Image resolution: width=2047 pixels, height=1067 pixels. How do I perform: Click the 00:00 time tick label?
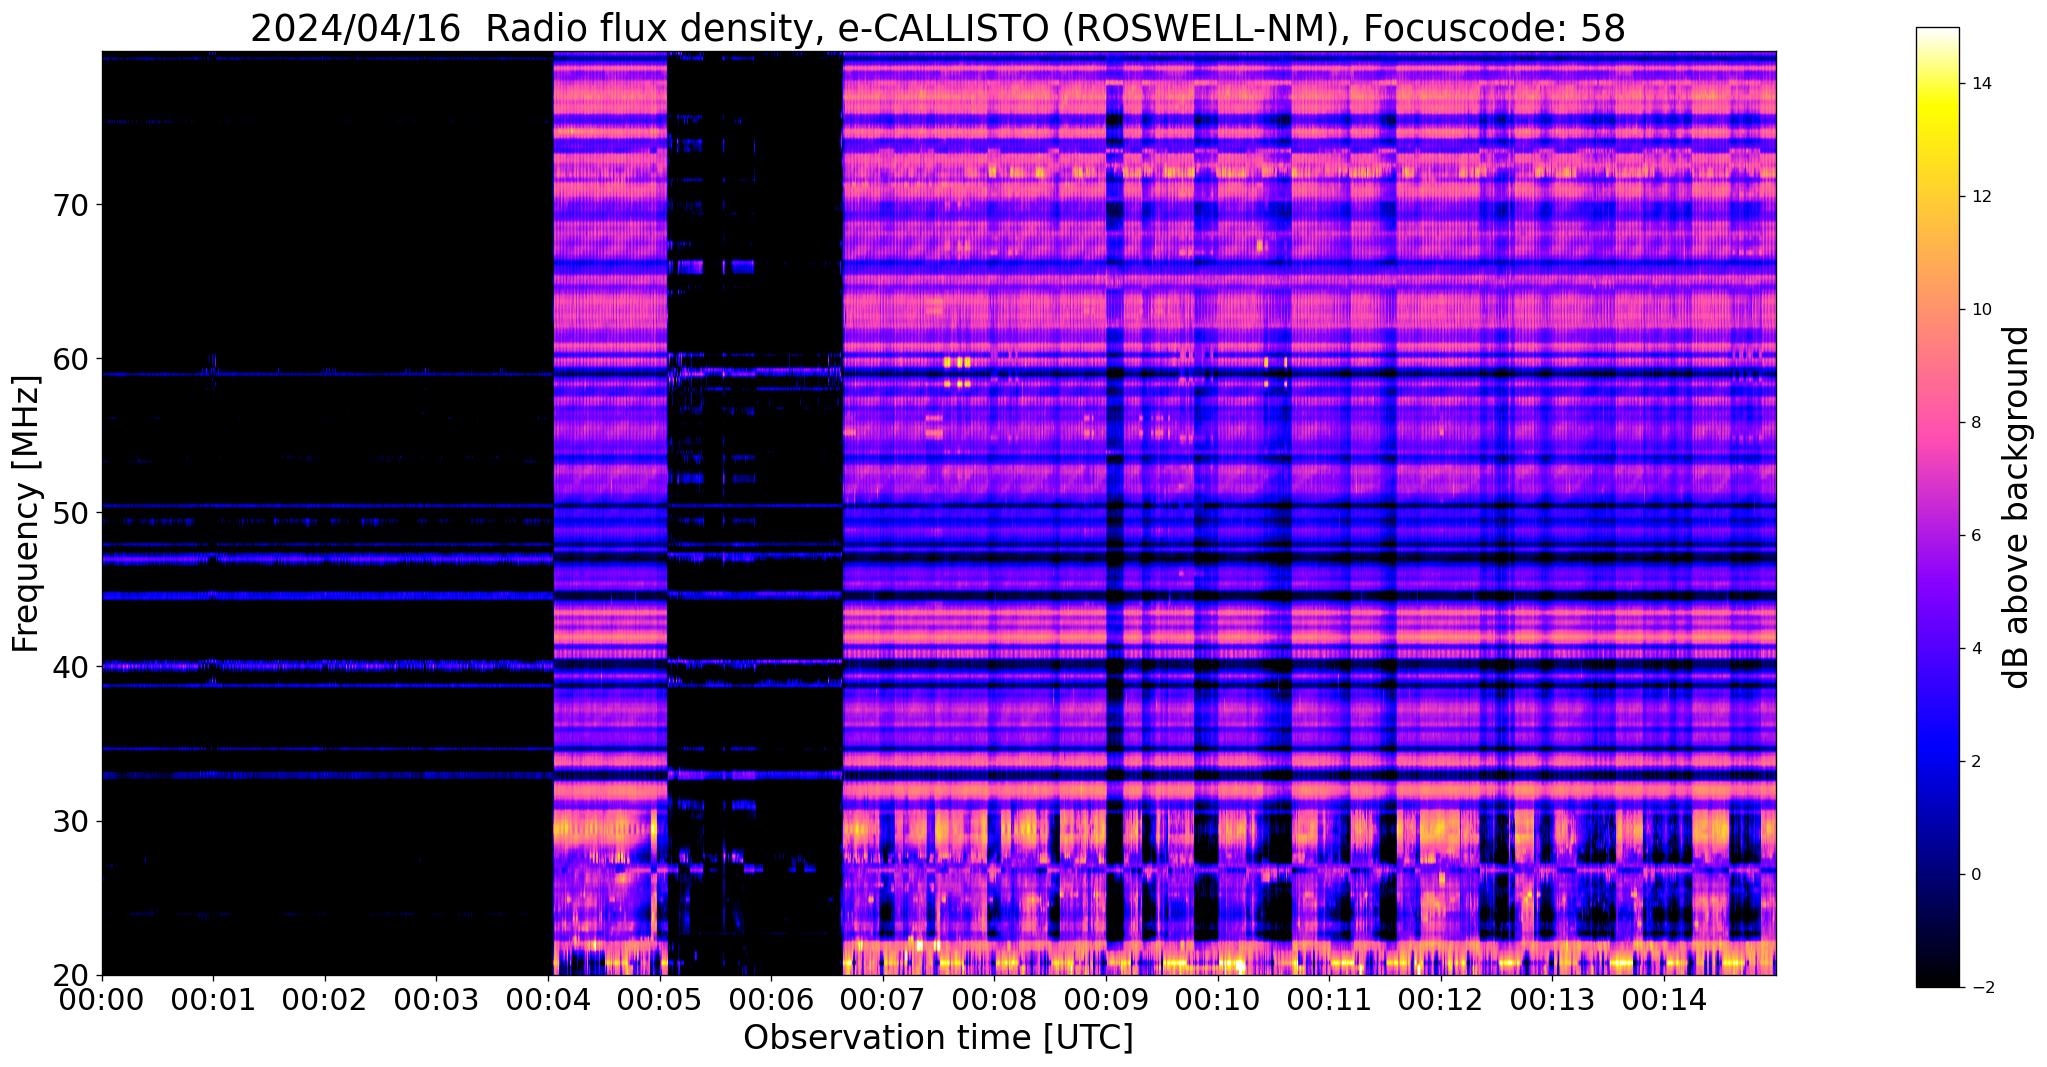102,998
